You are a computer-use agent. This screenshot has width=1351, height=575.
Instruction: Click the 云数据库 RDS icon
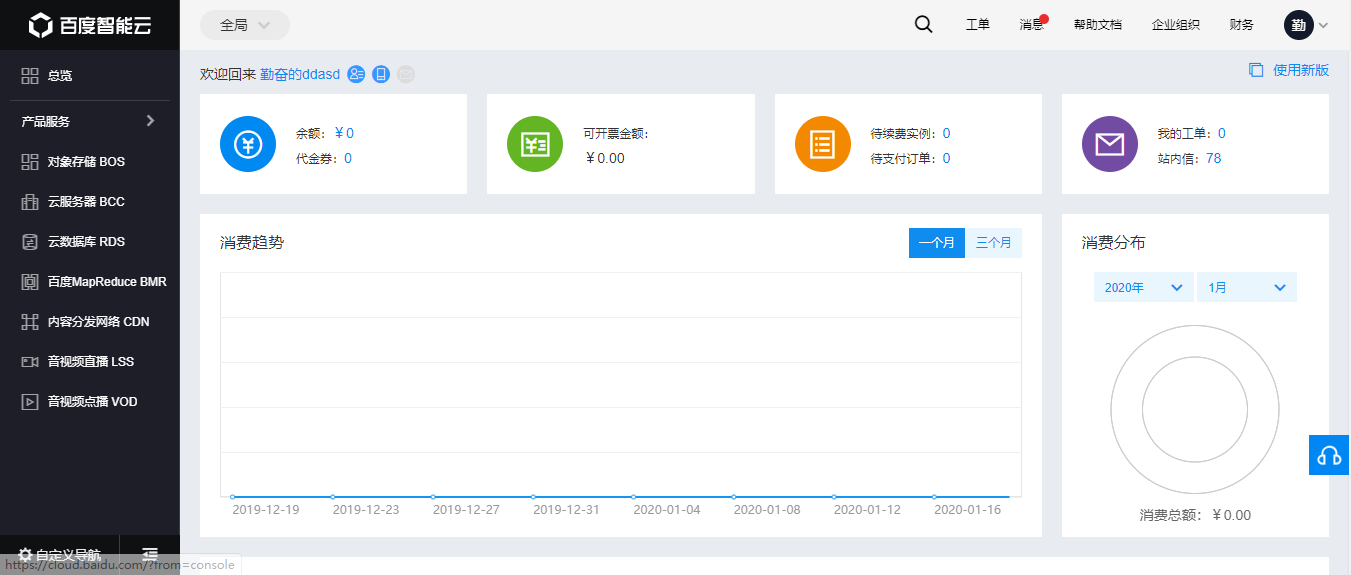tap(30, 241)
